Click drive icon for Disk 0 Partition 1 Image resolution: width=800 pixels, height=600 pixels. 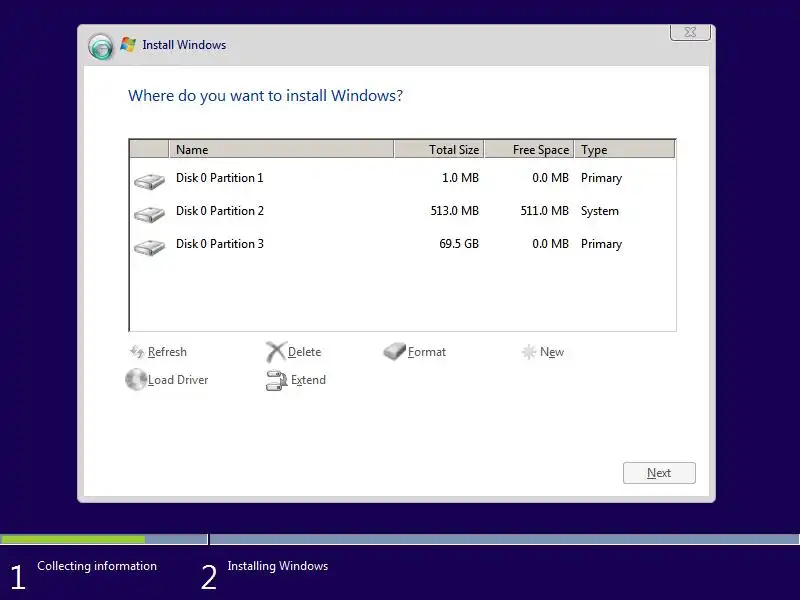click(x=149, y=181)
